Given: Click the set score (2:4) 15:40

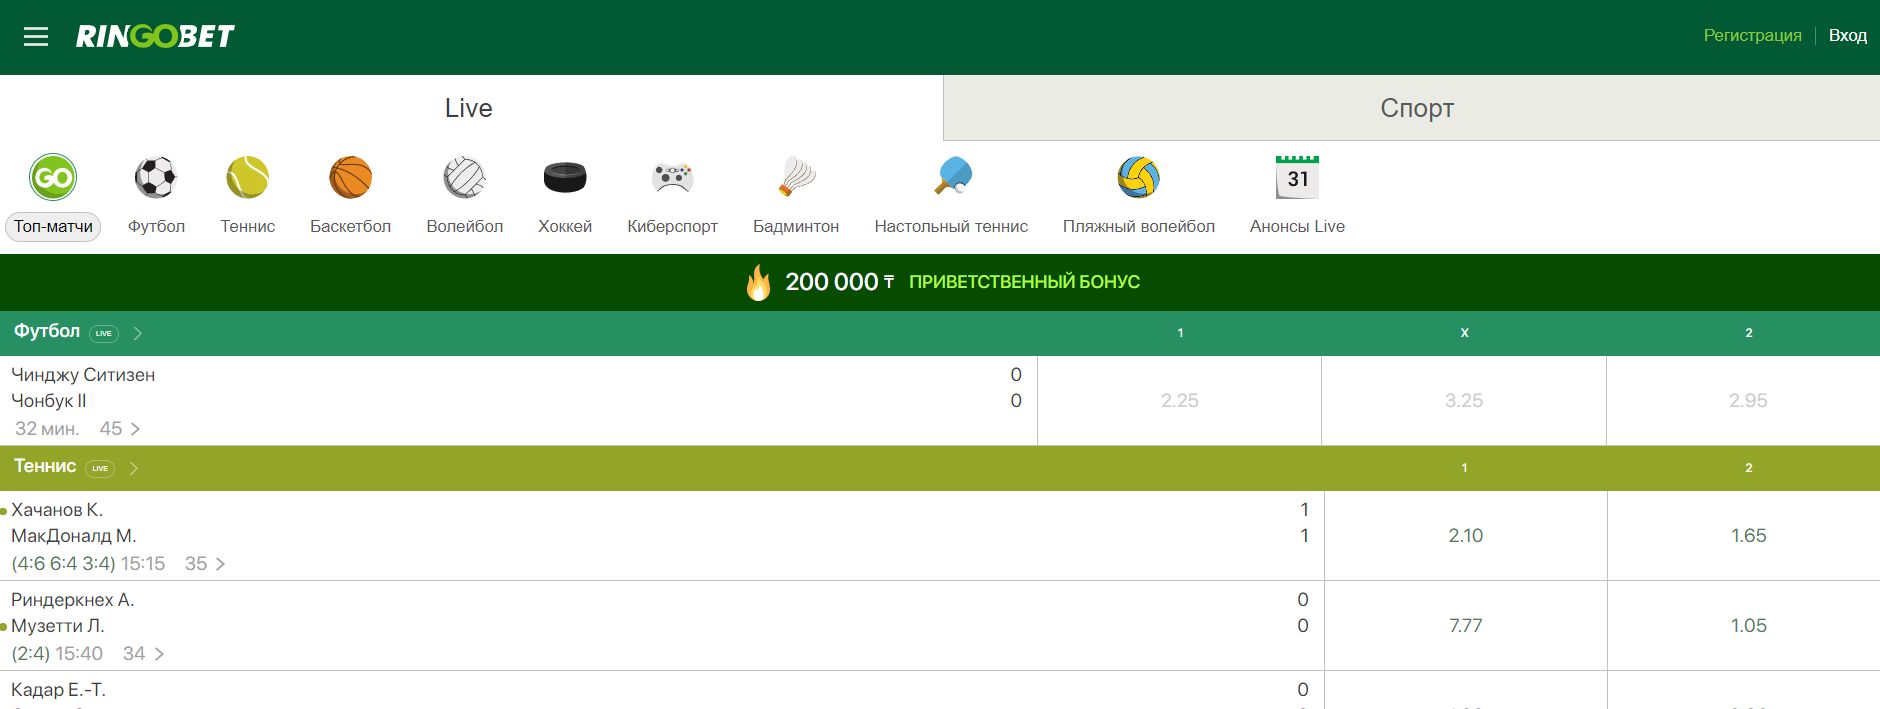Looking at the screenshot, I should pos(57,654).
